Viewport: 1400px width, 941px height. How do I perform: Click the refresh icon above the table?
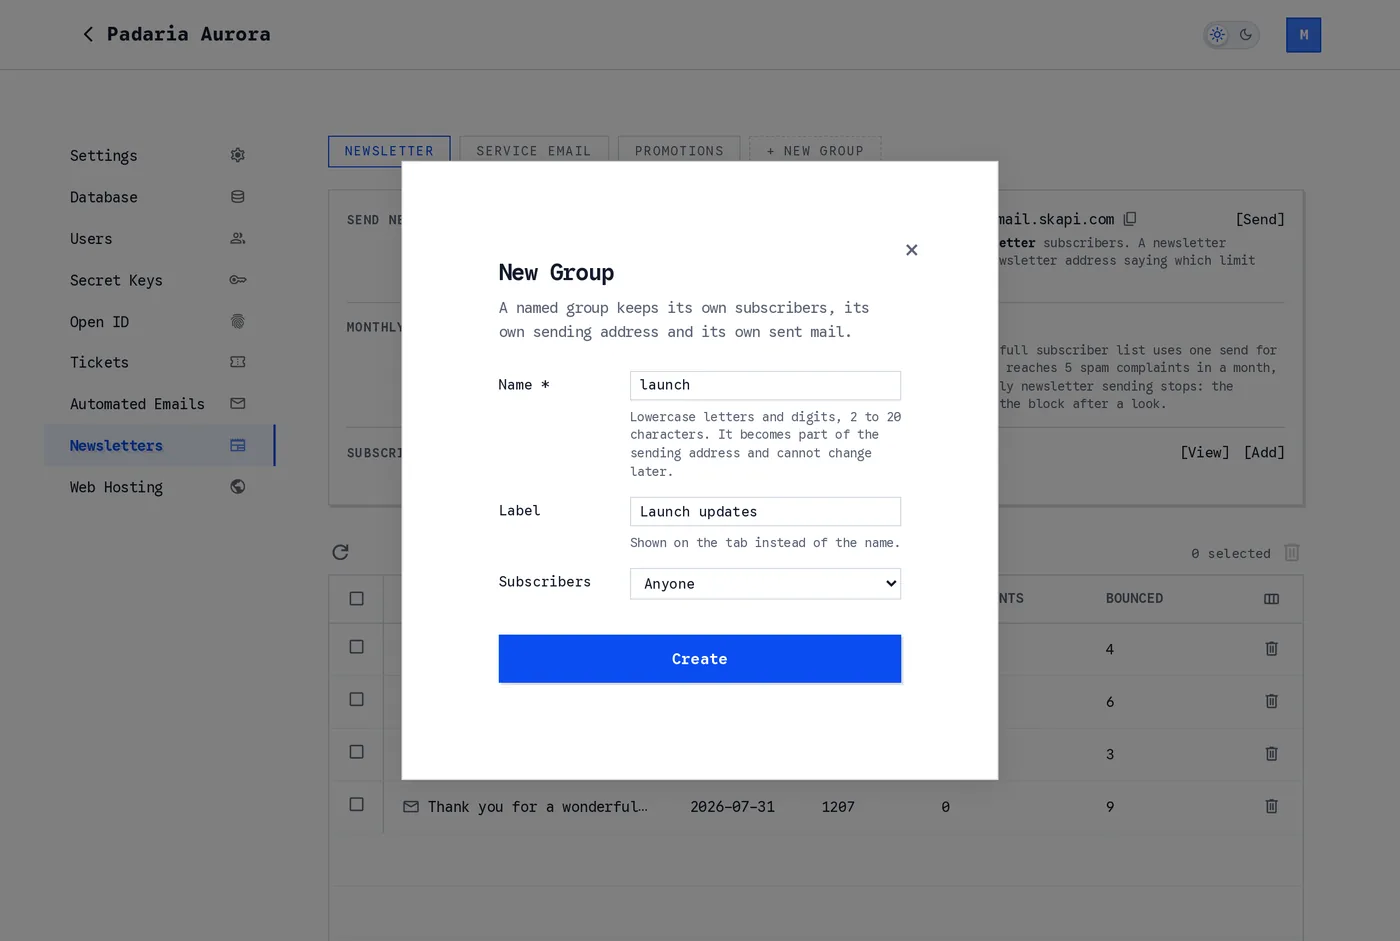click(340, 552)
